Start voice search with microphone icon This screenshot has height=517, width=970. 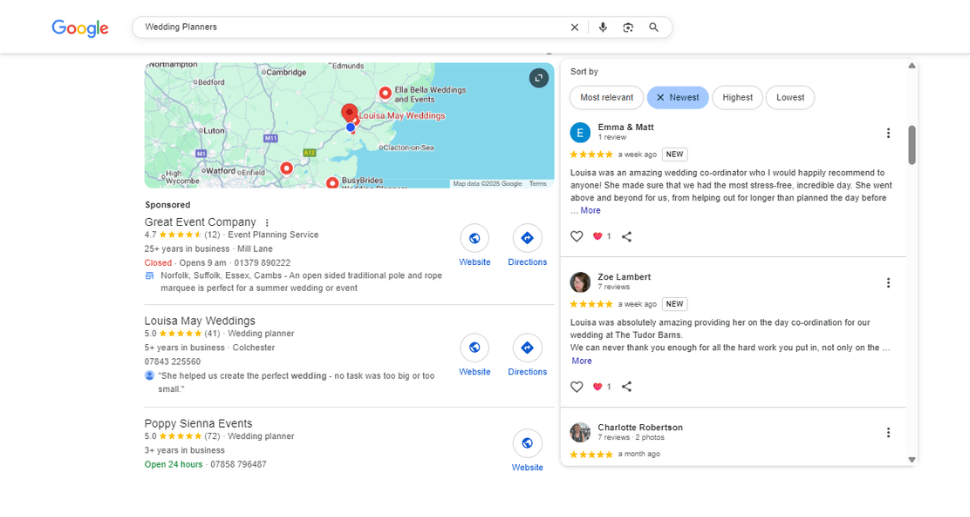[x=603, y=27]
